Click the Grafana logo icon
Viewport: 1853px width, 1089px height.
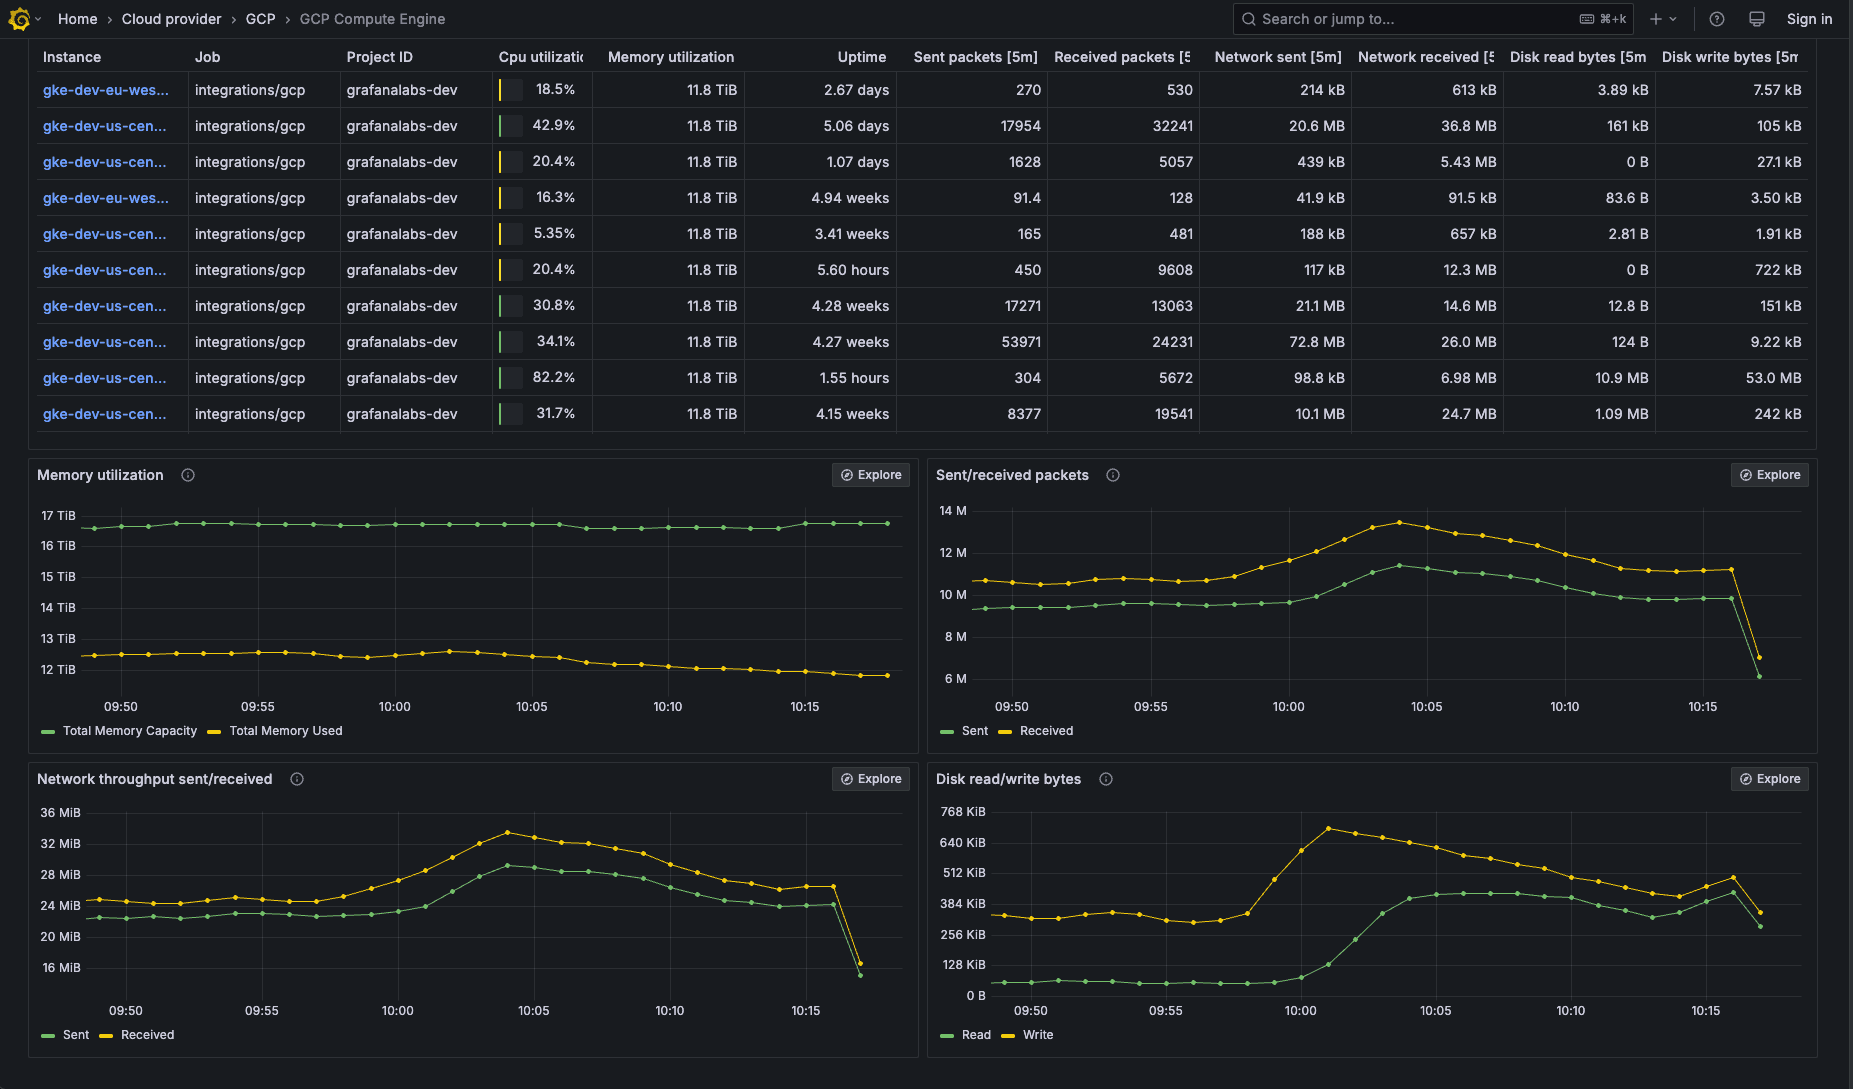pos(19,19)
